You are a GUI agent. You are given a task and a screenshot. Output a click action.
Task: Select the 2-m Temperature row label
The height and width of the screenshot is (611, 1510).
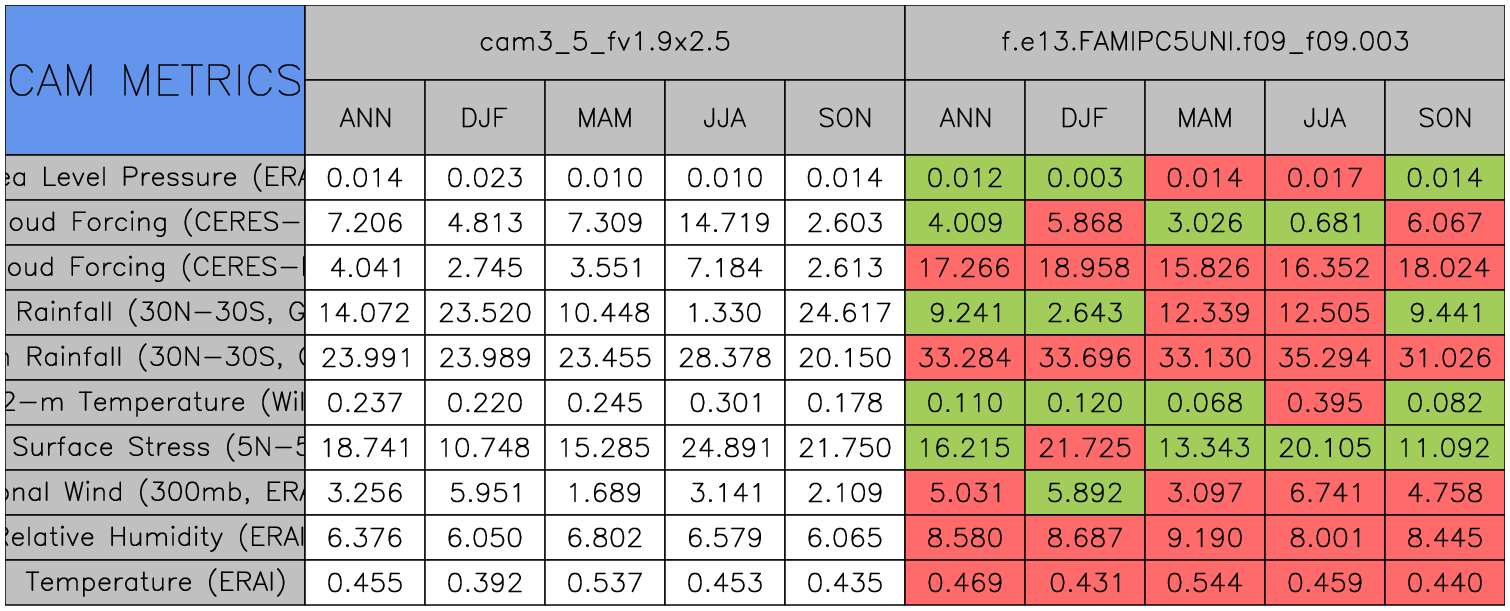(154, 403)
